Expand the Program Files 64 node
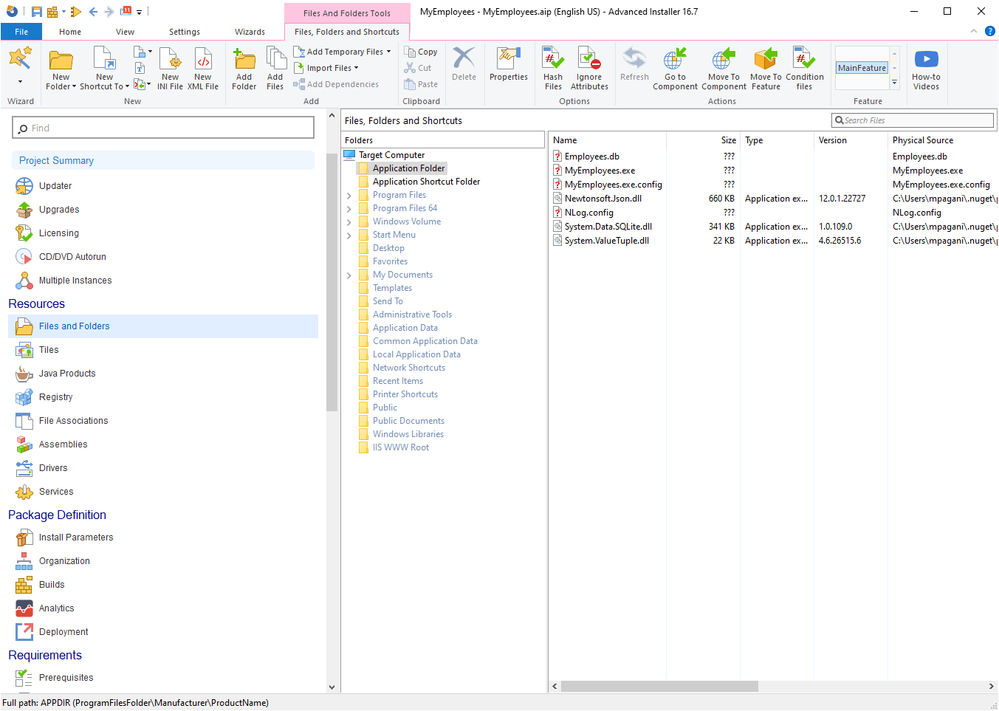The image size is (999, 711). tap(349, 209)
